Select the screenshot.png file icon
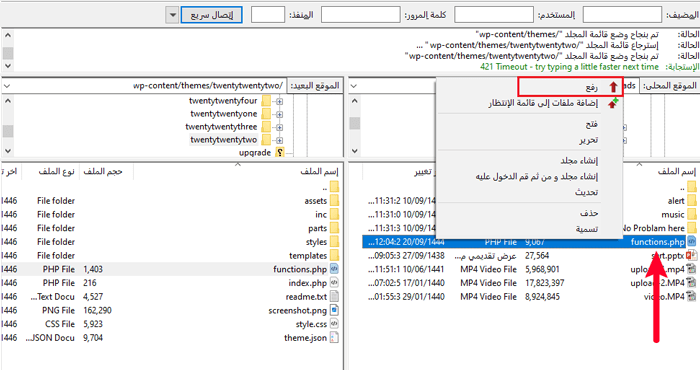 tap(334, 310)
